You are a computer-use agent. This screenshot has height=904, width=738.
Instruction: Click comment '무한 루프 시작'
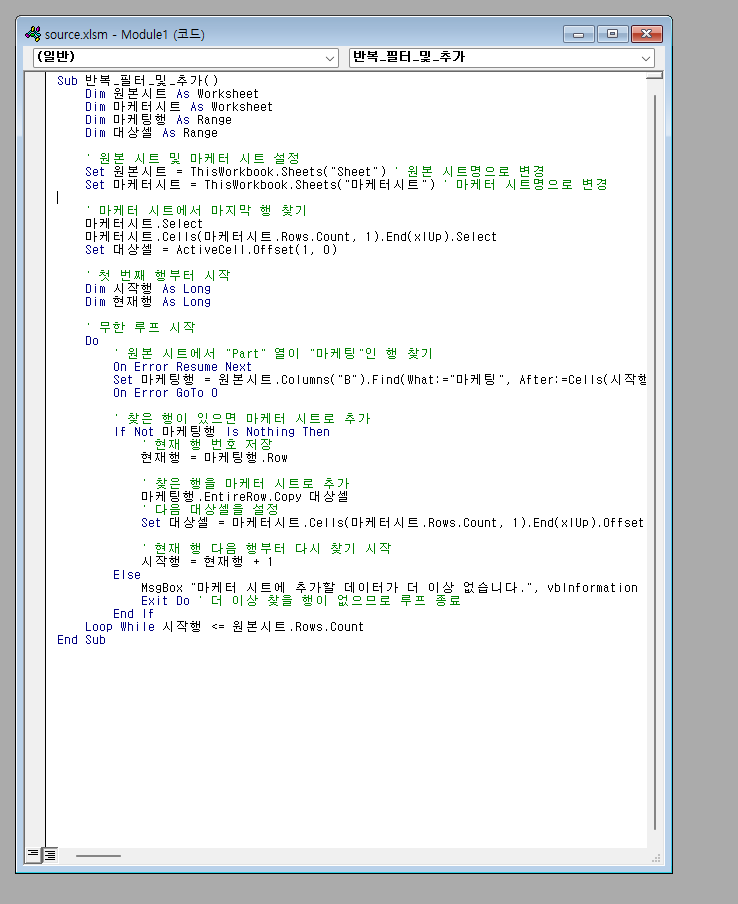pyautogui.click(x=140, y=327)
